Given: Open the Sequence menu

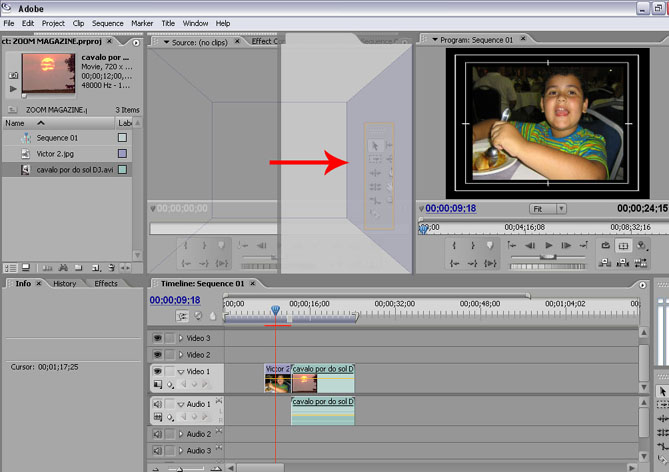Looking at the screenshot, I should click(107, 23).
